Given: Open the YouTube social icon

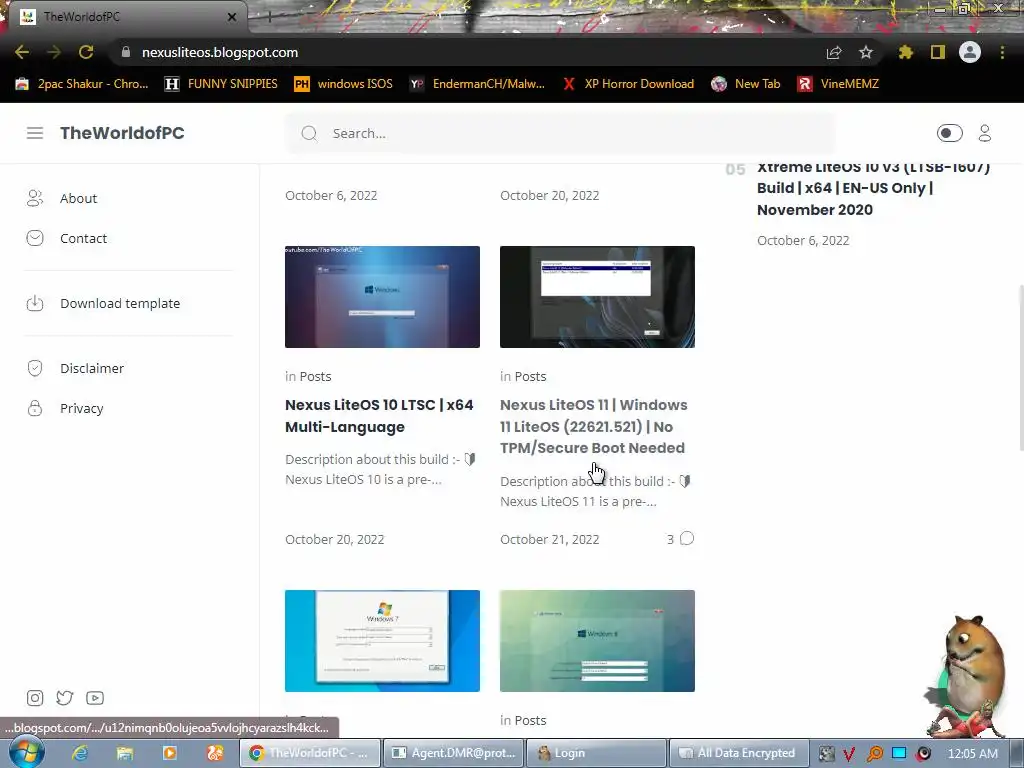Looking at the screenshot, I should click(x=95, y=698).
